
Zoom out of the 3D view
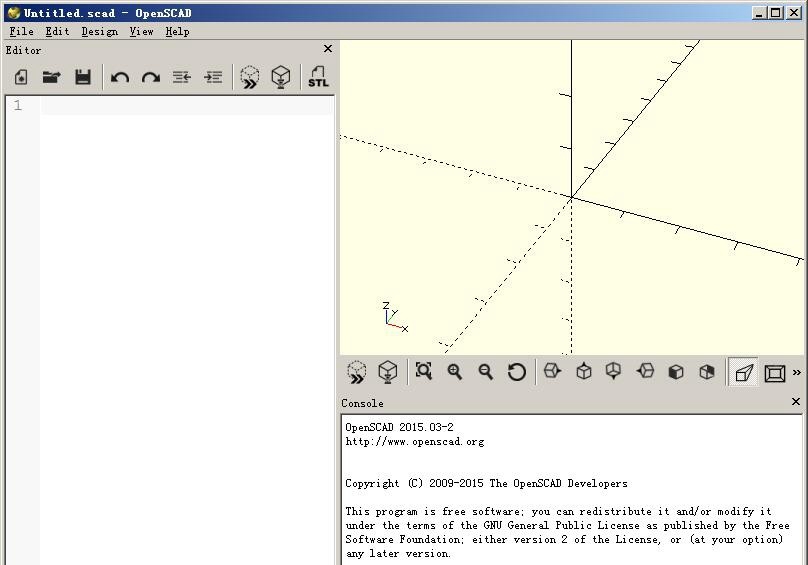485,372
